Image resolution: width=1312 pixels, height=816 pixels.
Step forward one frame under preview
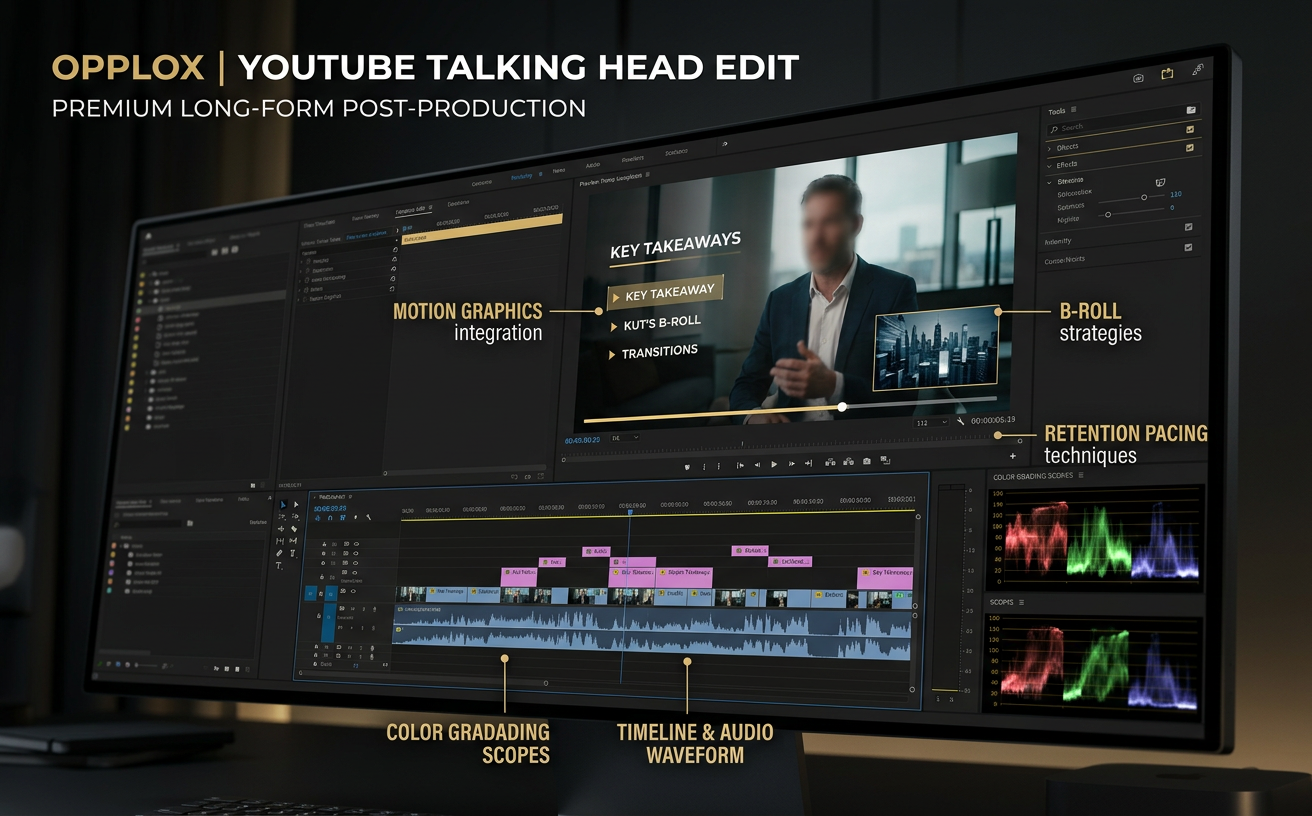click(x=792, y=464)
